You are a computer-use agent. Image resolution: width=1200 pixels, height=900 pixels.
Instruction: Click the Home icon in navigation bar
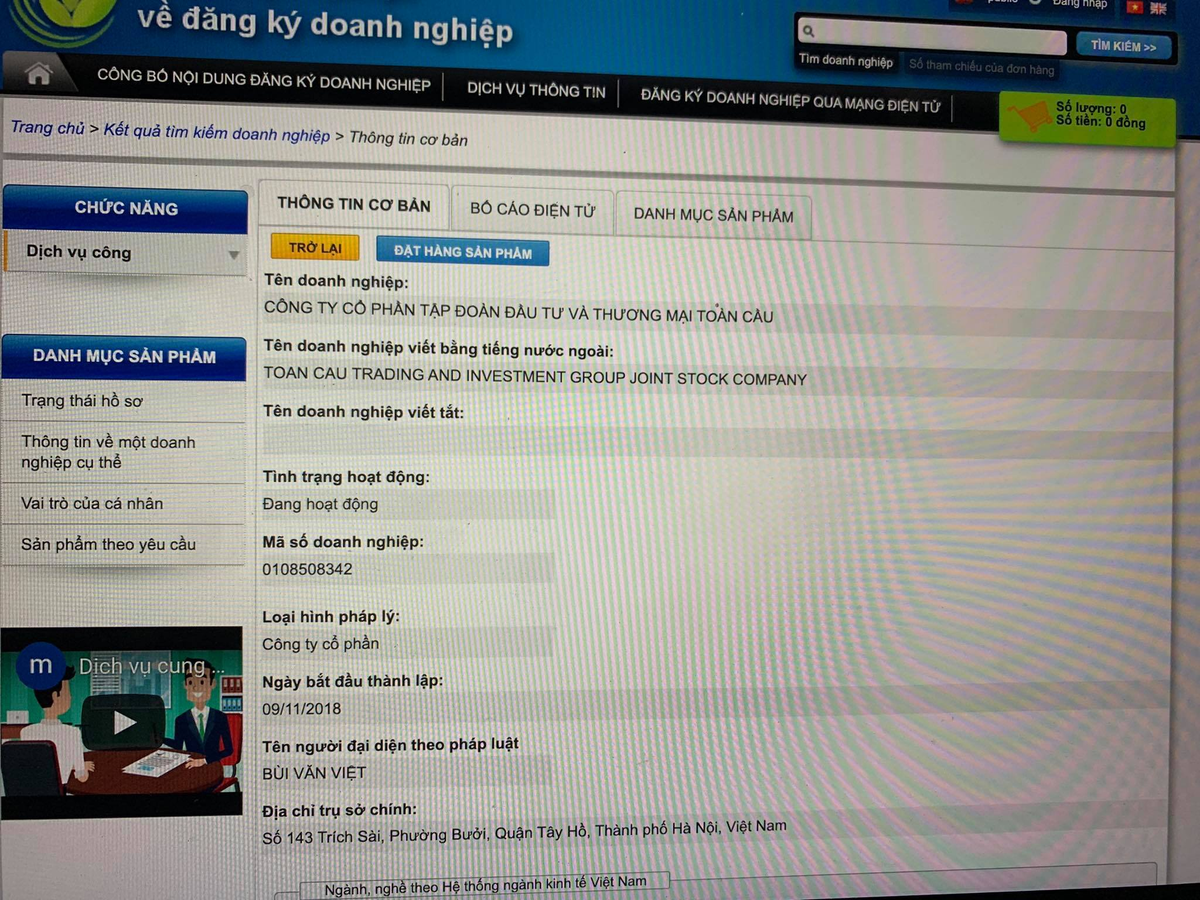[39, 74]
